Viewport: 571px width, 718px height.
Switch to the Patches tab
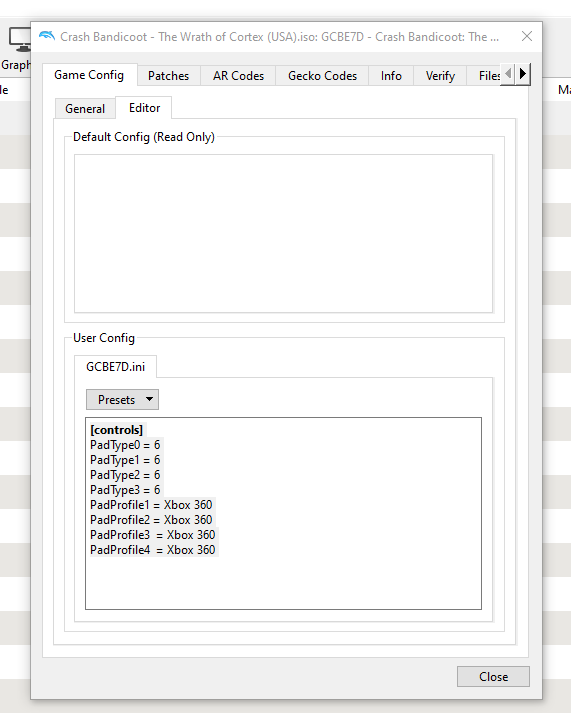169,76
